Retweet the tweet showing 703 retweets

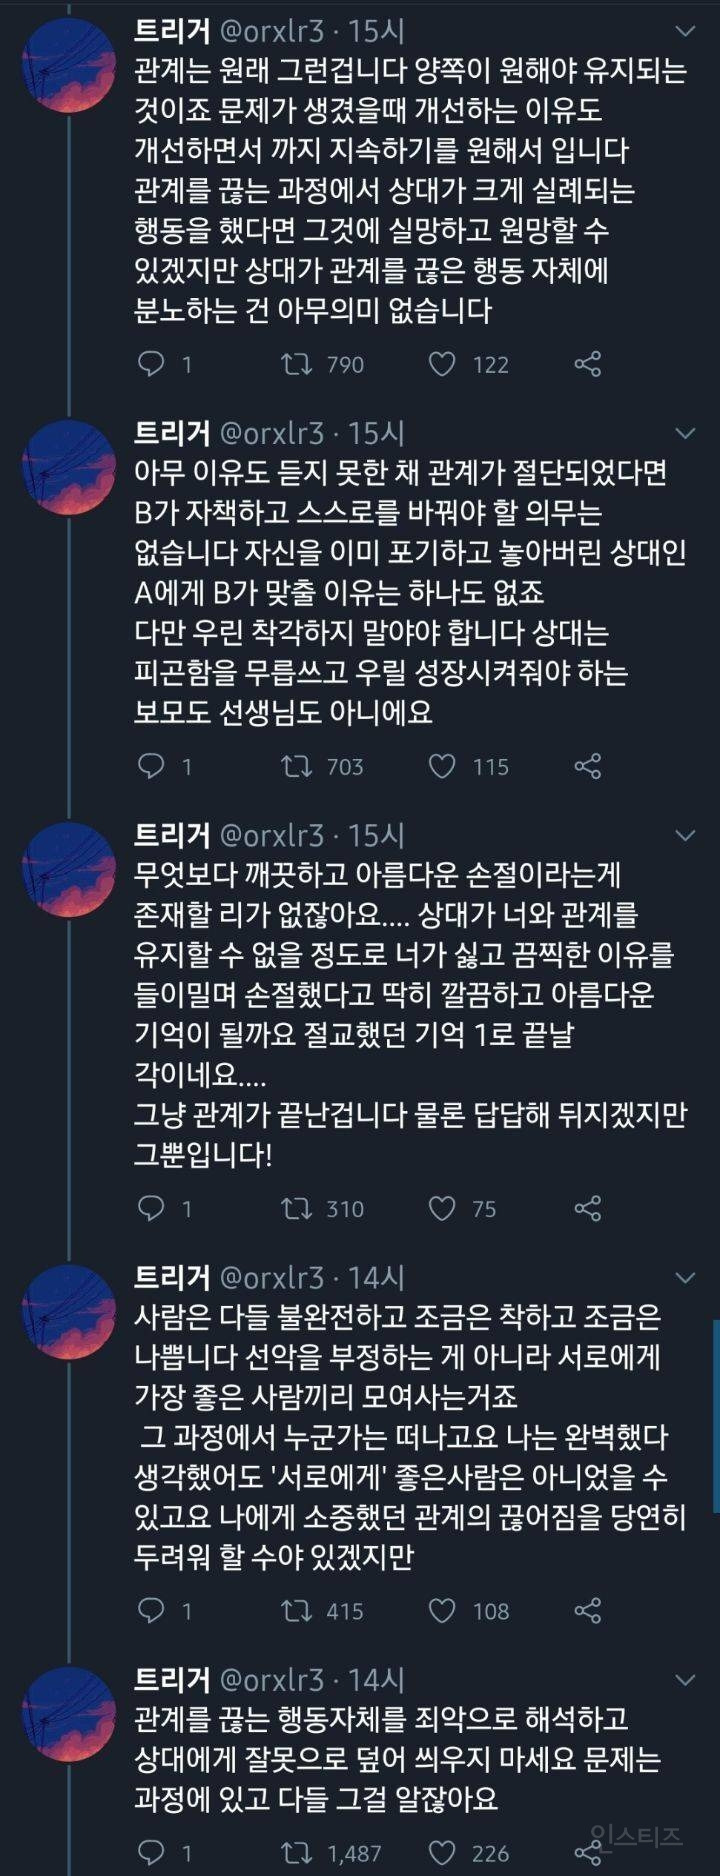[296, 766]
